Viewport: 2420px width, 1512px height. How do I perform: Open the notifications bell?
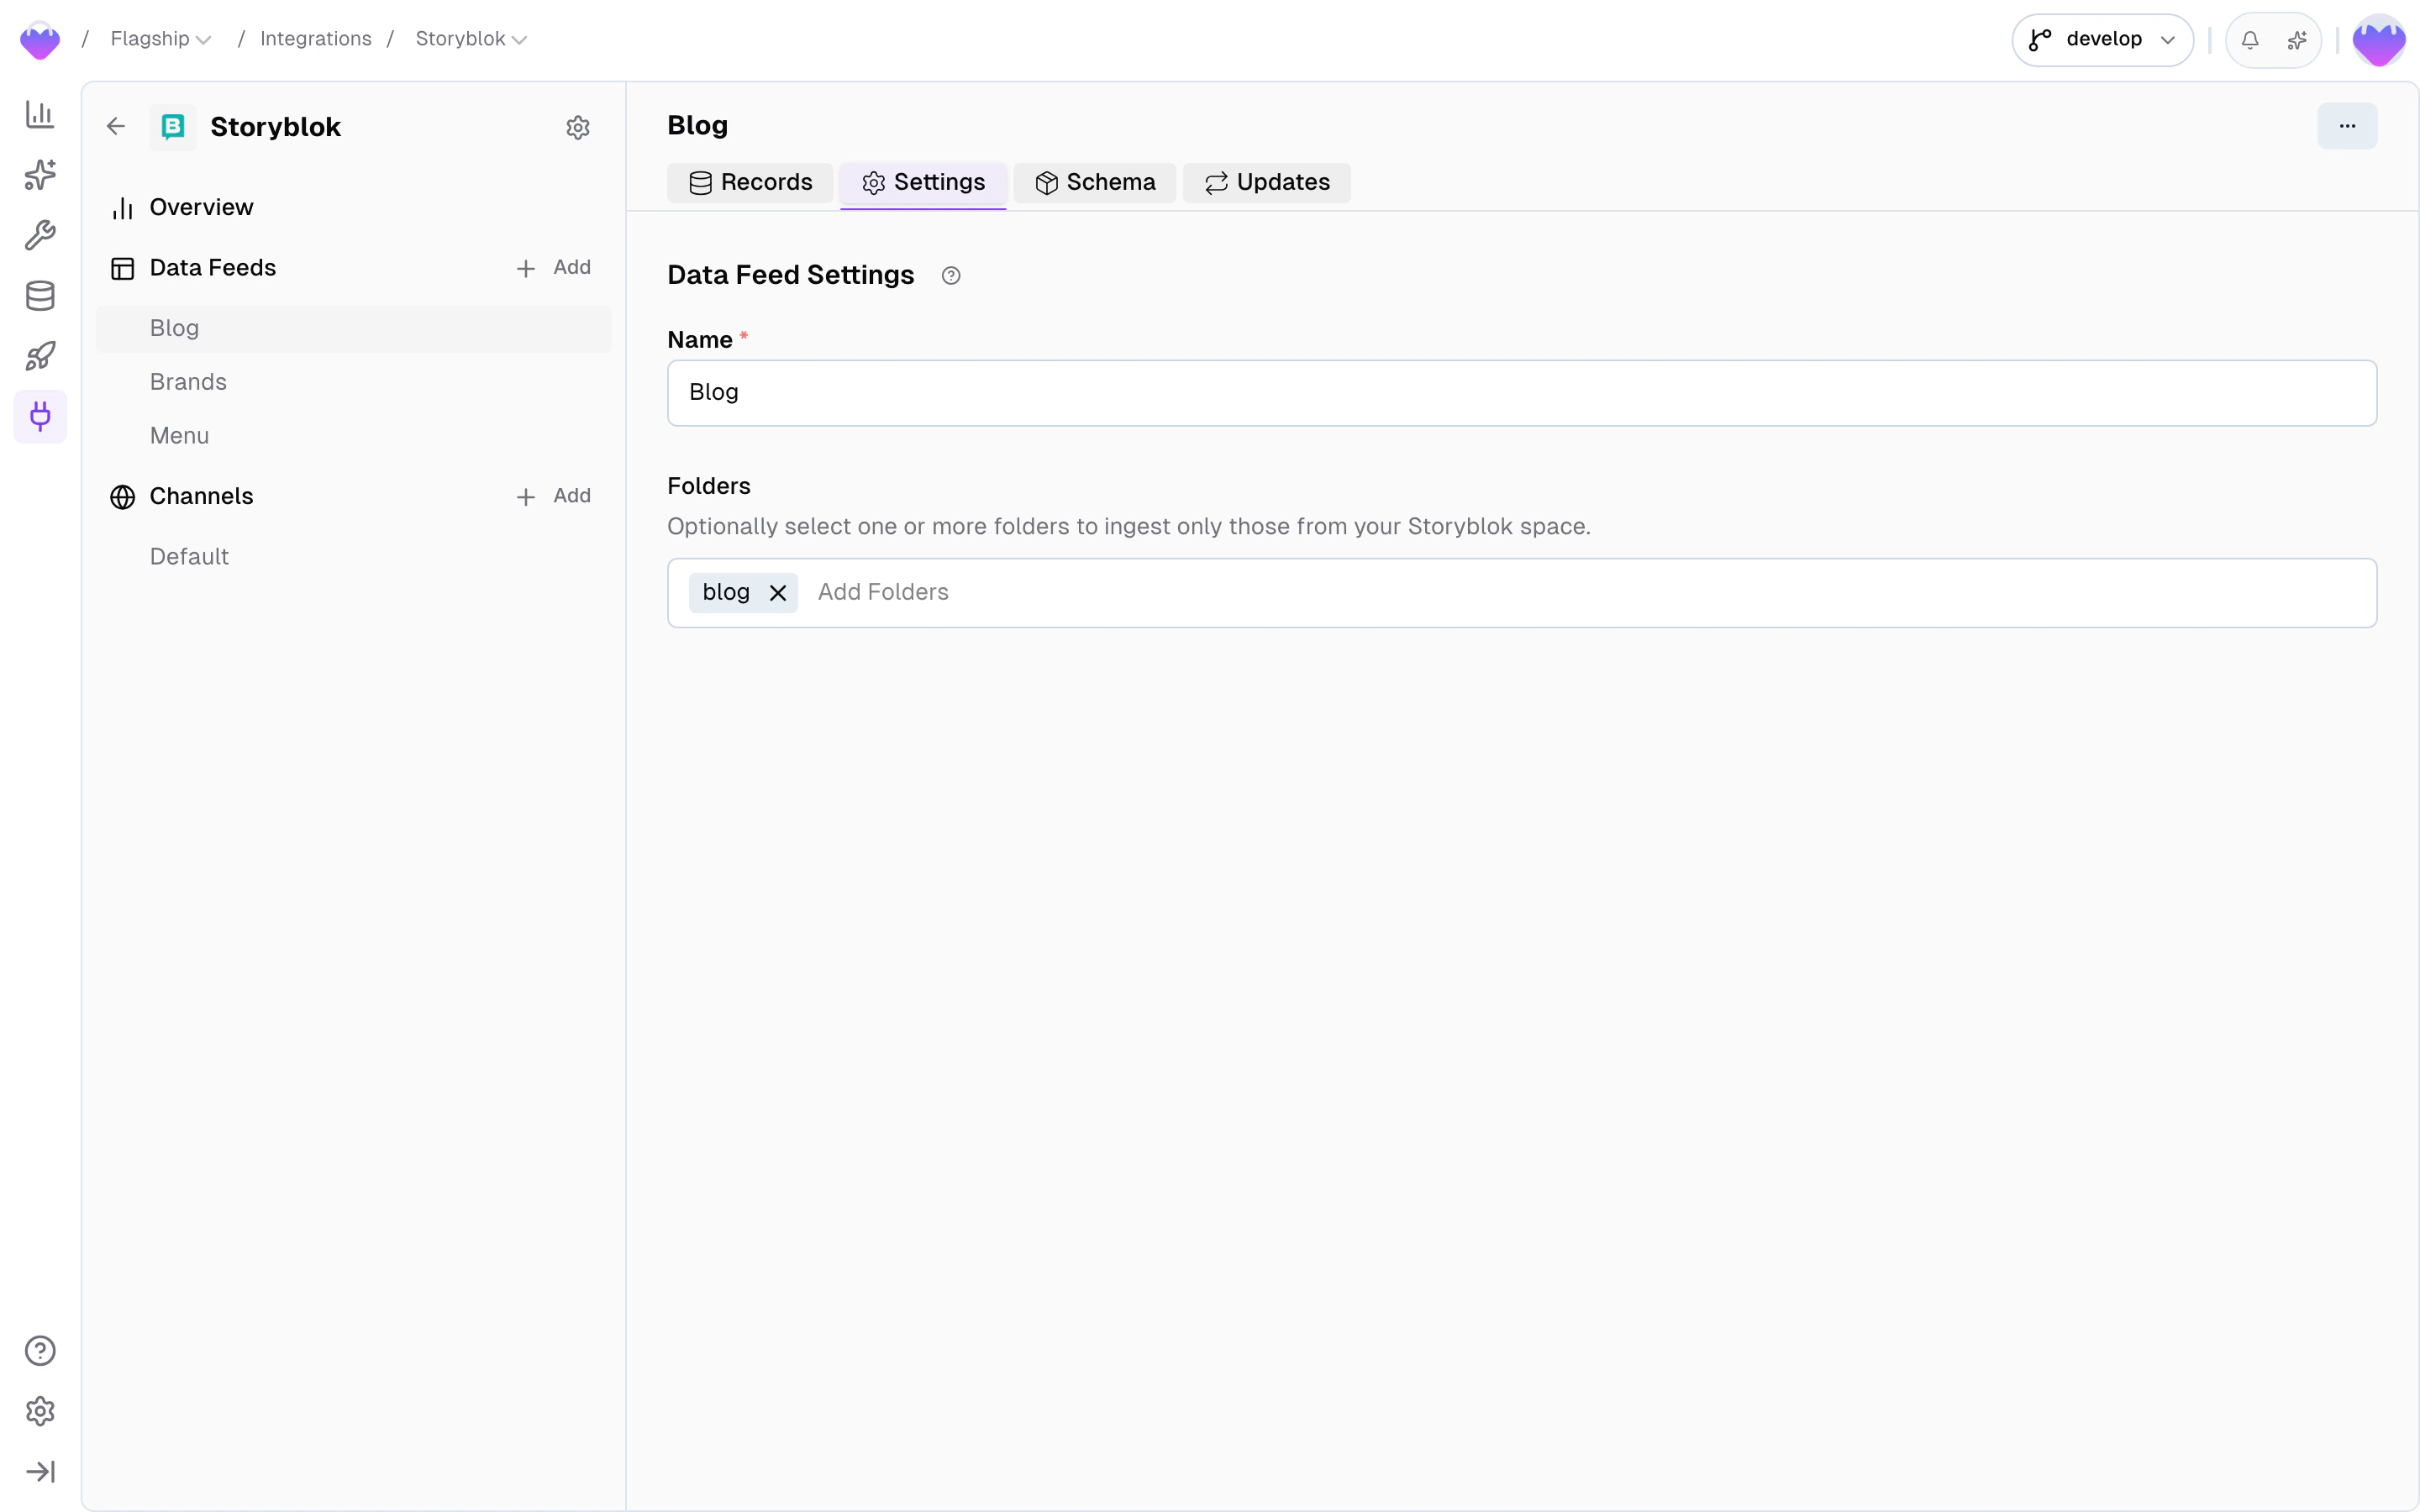pyautogui.click(x=2250, y=40)
